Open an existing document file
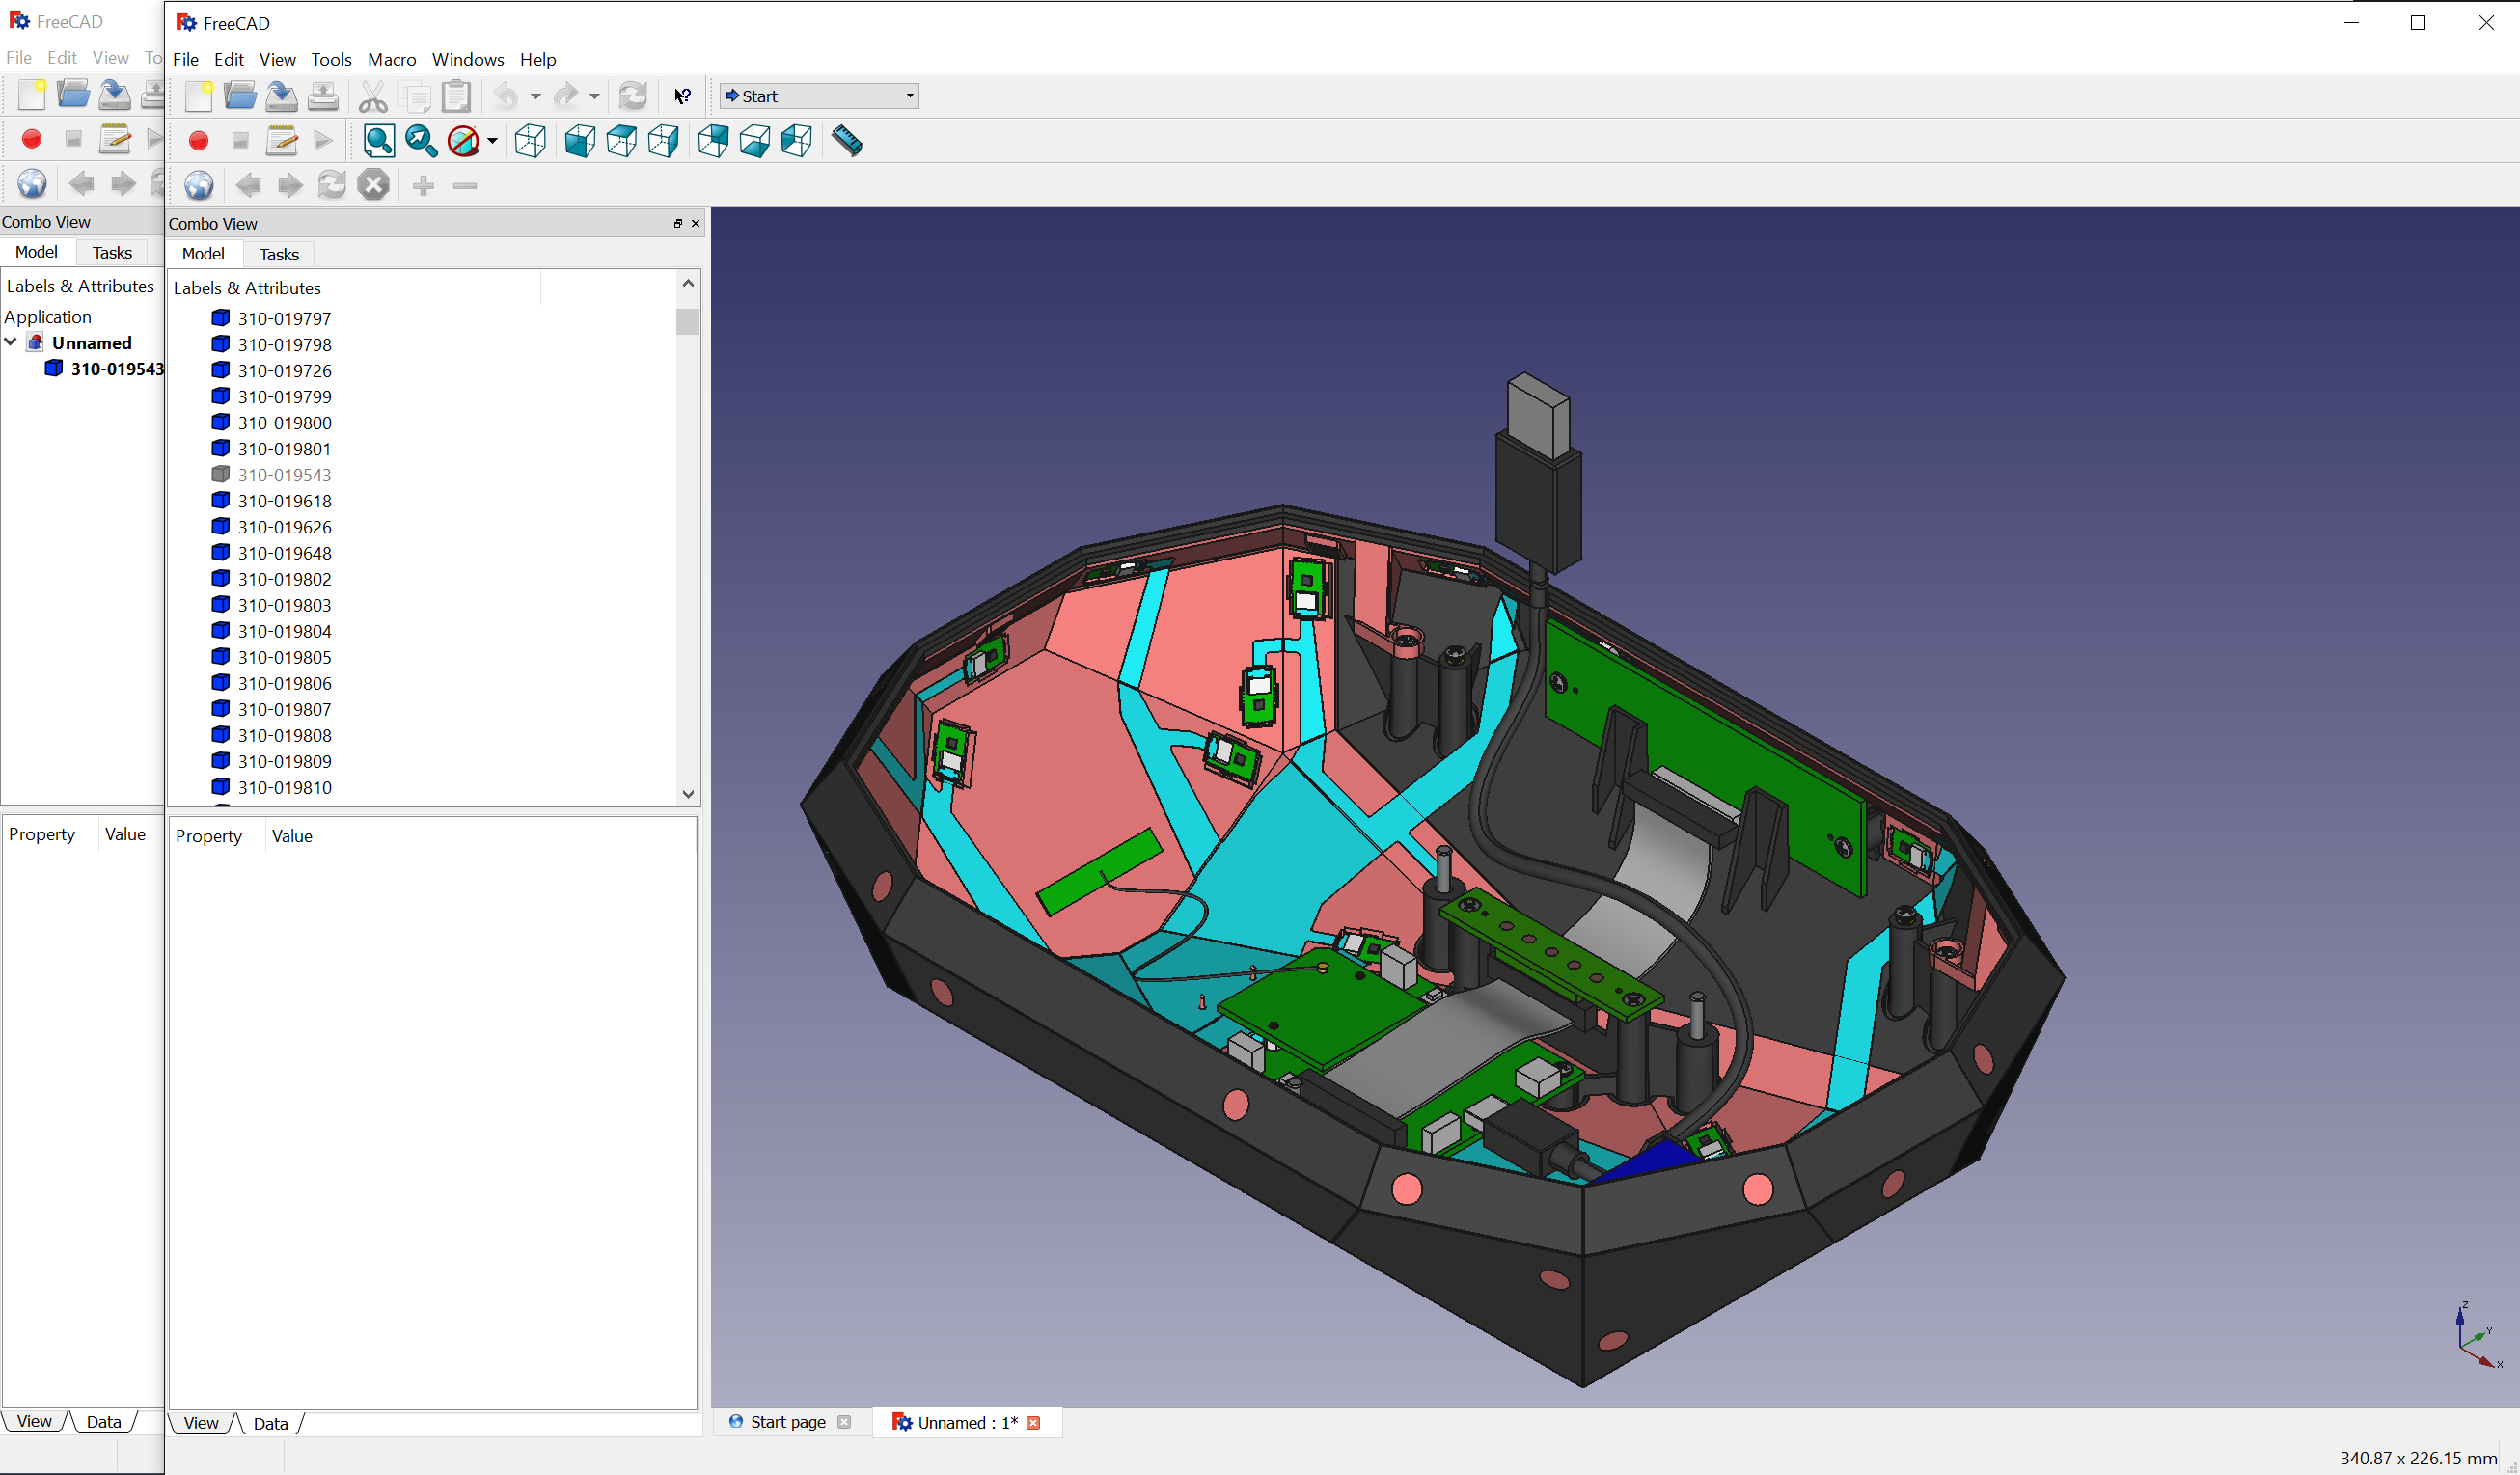 pos(240,95)
